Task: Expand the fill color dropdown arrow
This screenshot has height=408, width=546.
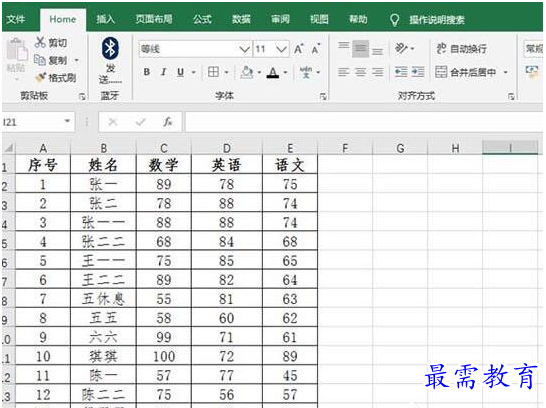Action: tap(259, 72)
